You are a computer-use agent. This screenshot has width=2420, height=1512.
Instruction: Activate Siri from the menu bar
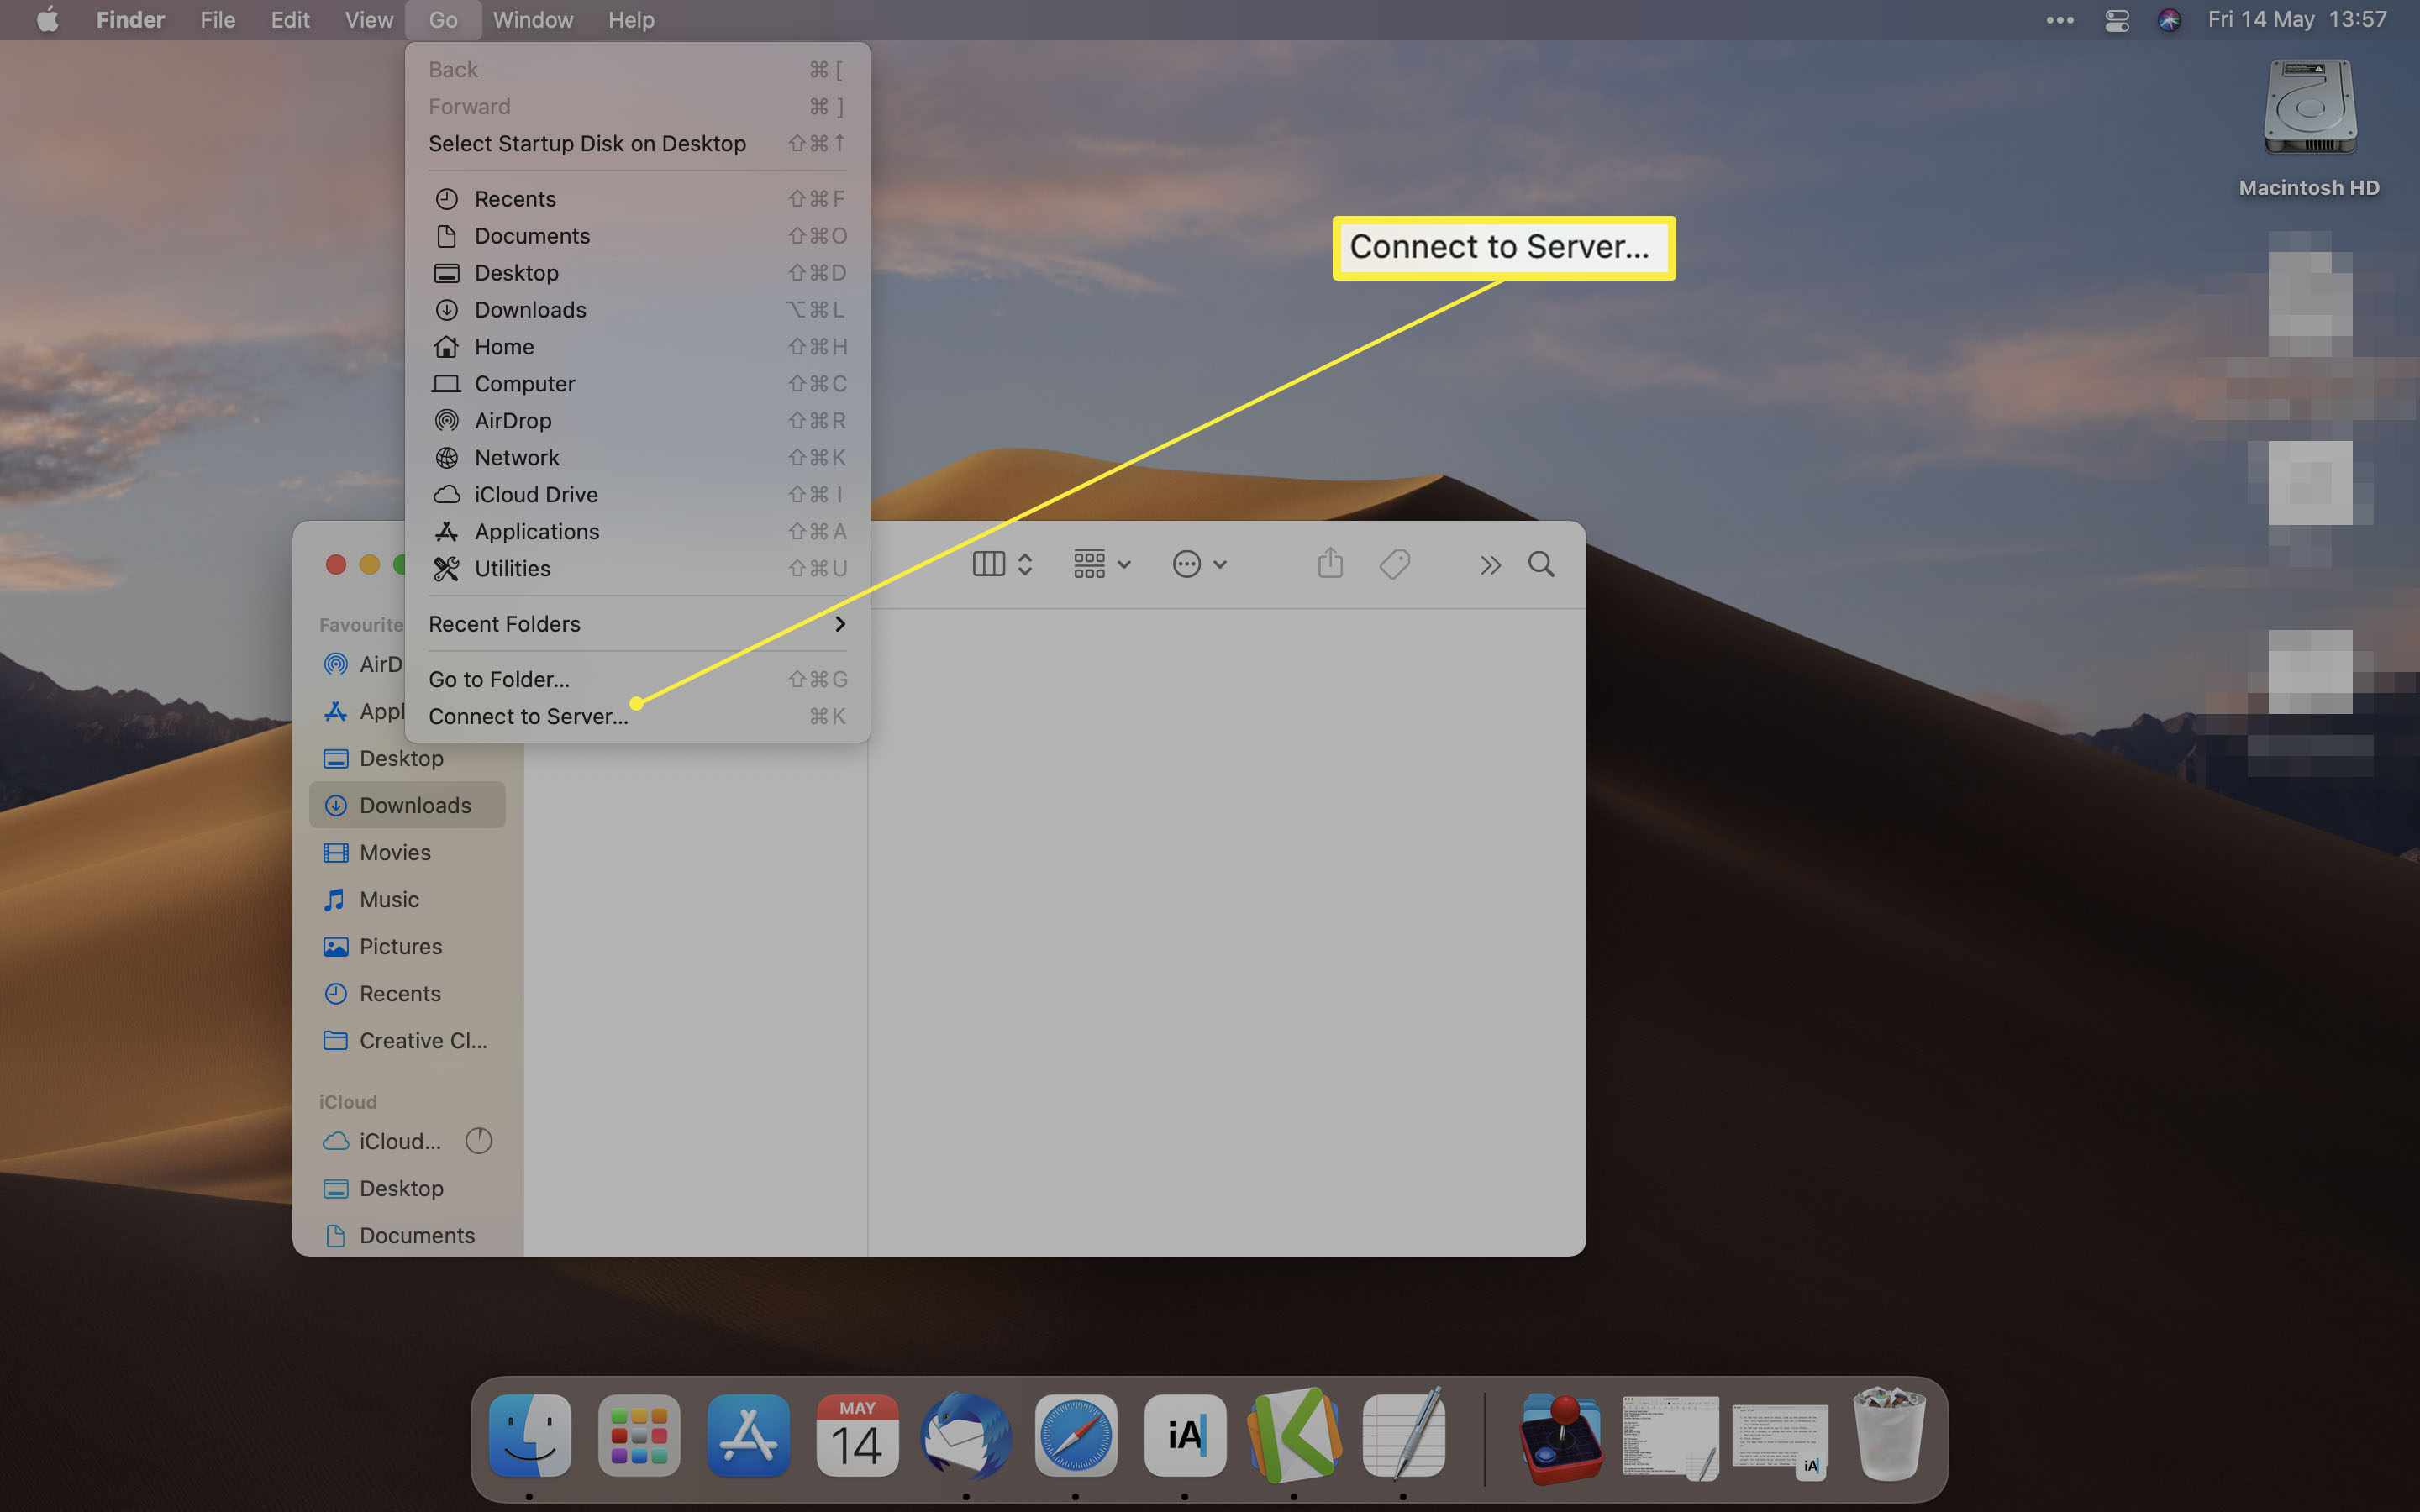[2169, 20]
